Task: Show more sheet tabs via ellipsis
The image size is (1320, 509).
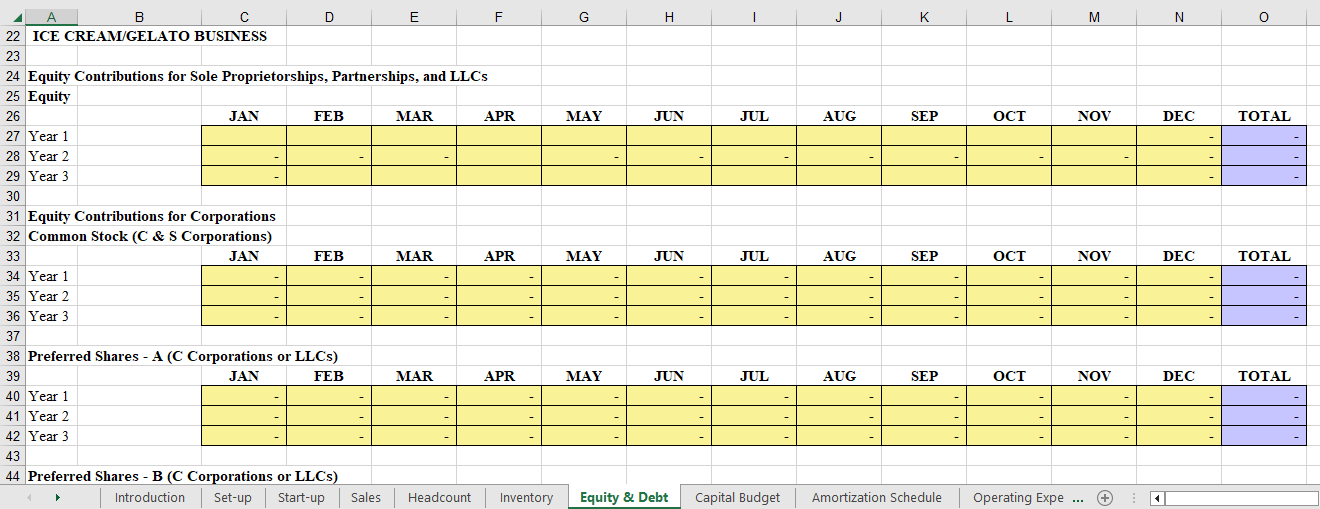Action: tap(1077, 498)
